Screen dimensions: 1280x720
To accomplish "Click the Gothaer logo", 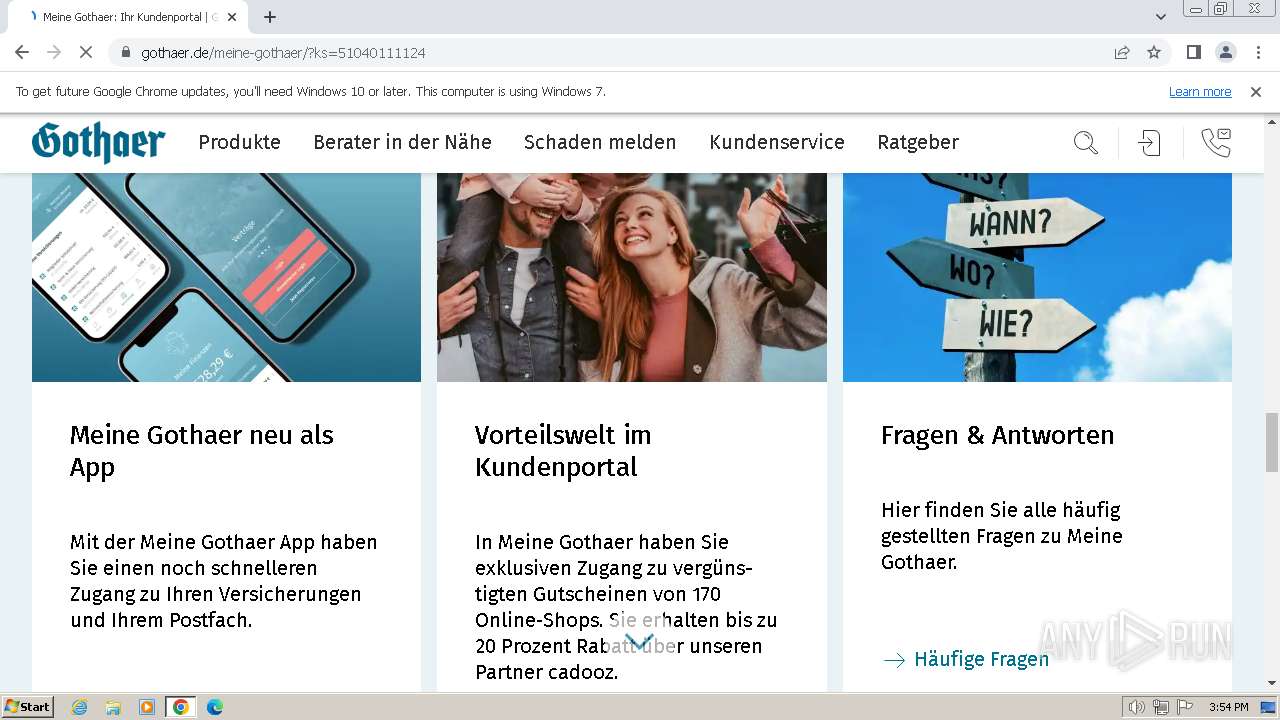I will 98,142.
